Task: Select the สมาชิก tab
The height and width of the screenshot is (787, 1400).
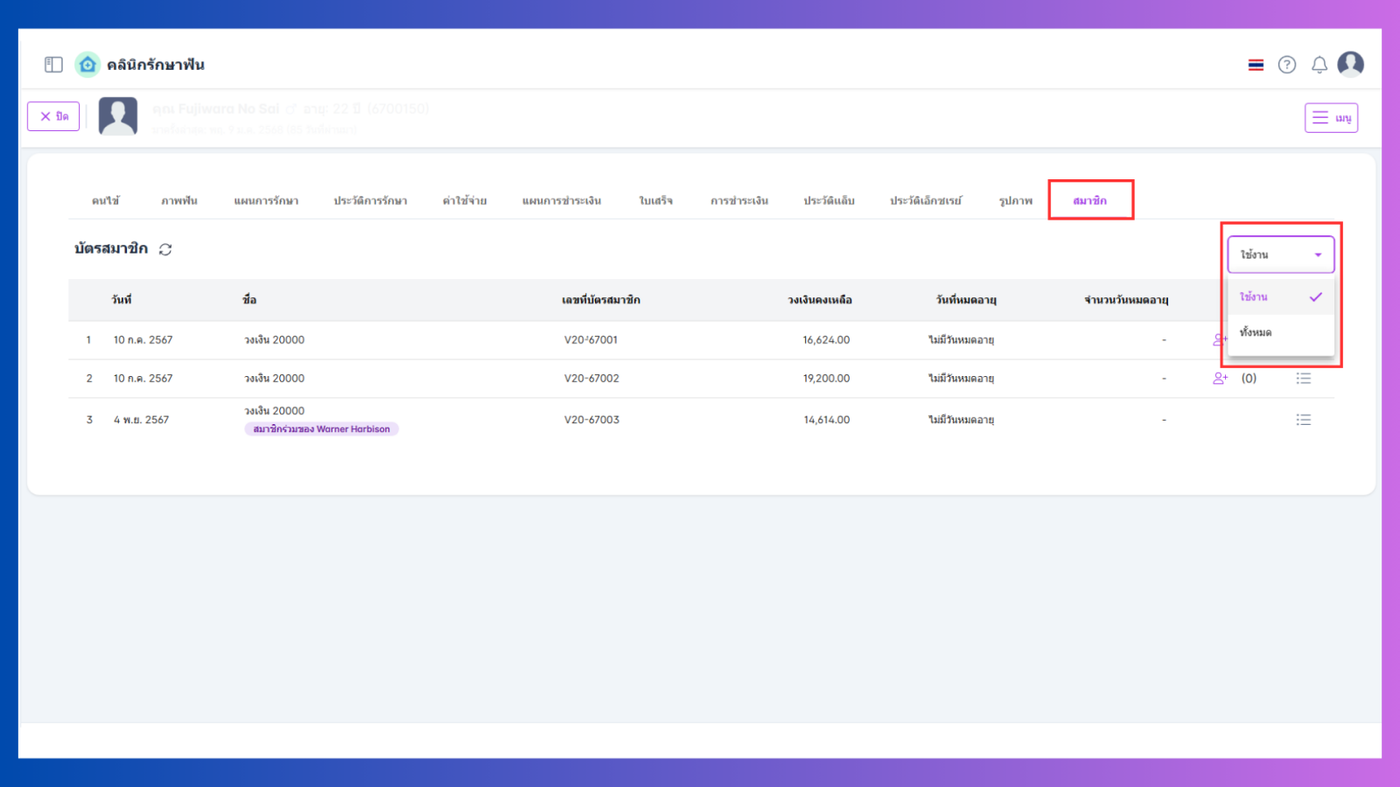Action: pos(1090,201)
